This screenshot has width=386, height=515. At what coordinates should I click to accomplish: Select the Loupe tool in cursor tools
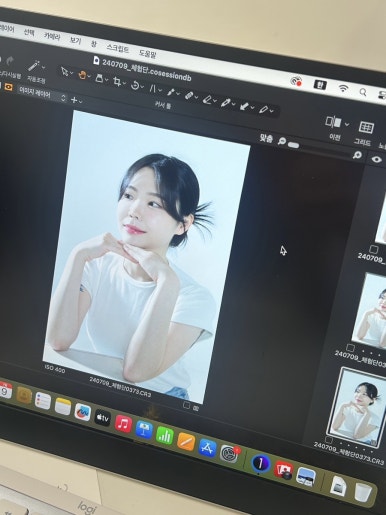(99, 78)
